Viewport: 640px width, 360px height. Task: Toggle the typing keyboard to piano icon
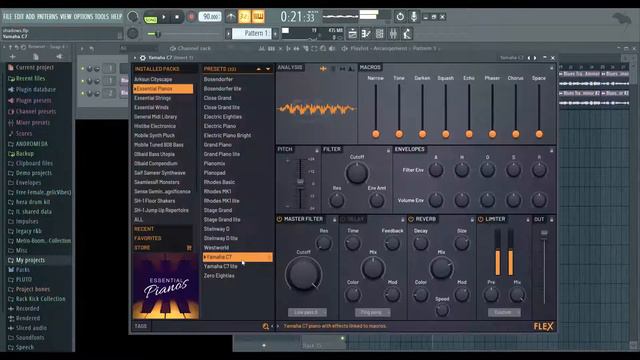click(258, 17)
